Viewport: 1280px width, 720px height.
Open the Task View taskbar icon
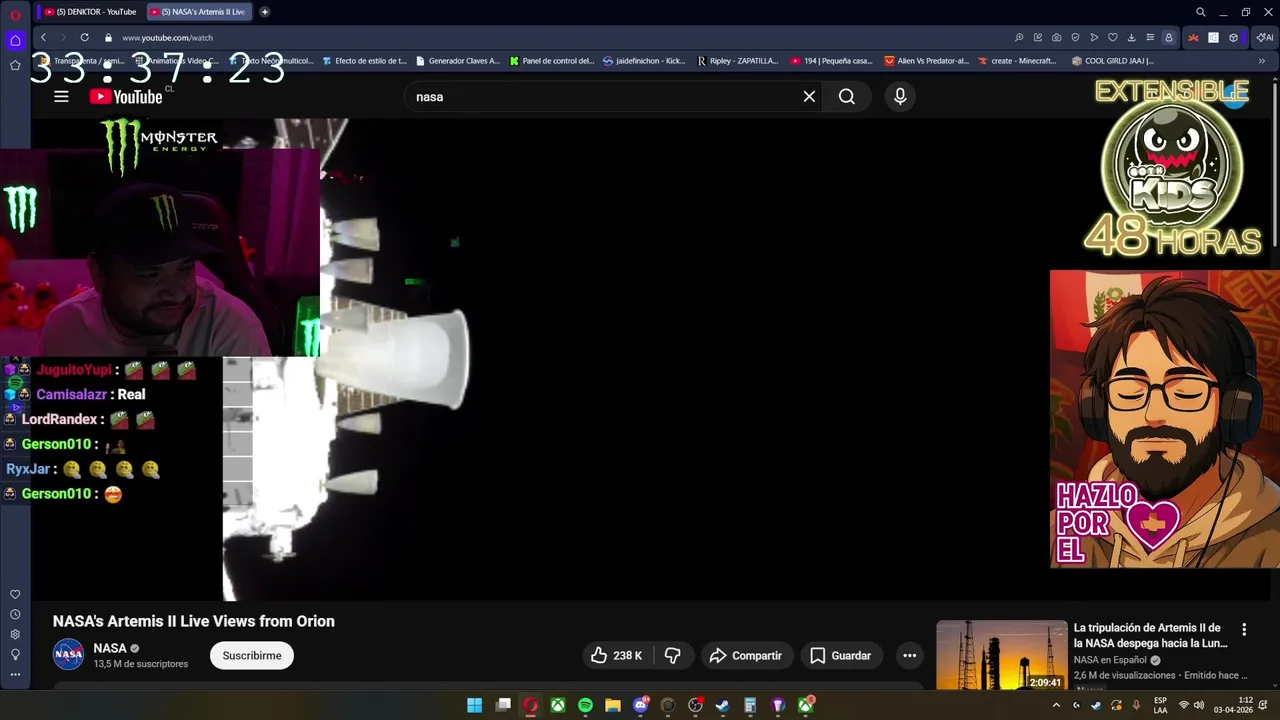pyautogui.click(x=503, y=705)
